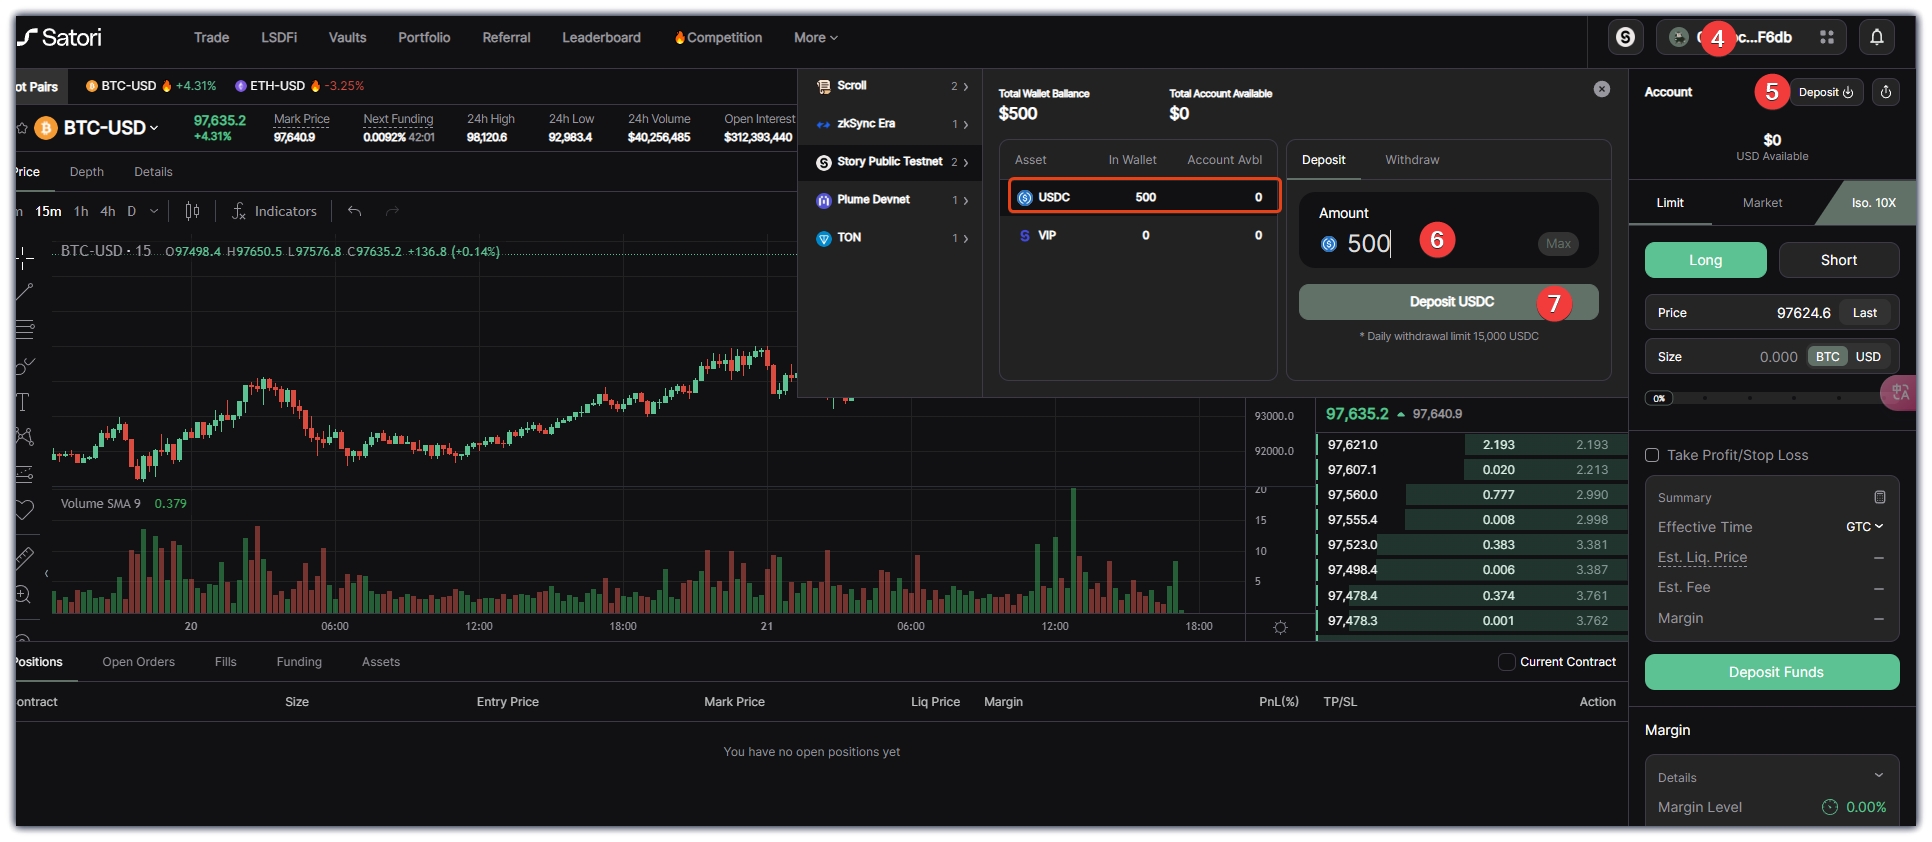1932x842 pixels.
Task: Open chart settings gear icon
Action: [x=1280, y=627]
